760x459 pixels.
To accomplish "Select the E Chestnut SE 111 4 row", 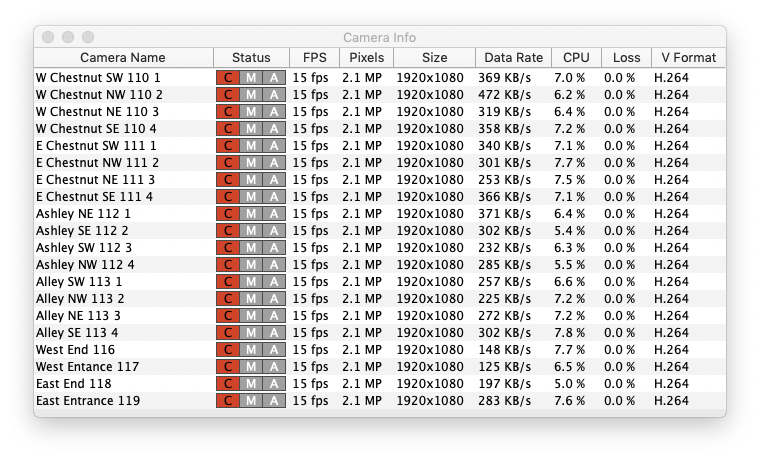I will tap(94, 197).
